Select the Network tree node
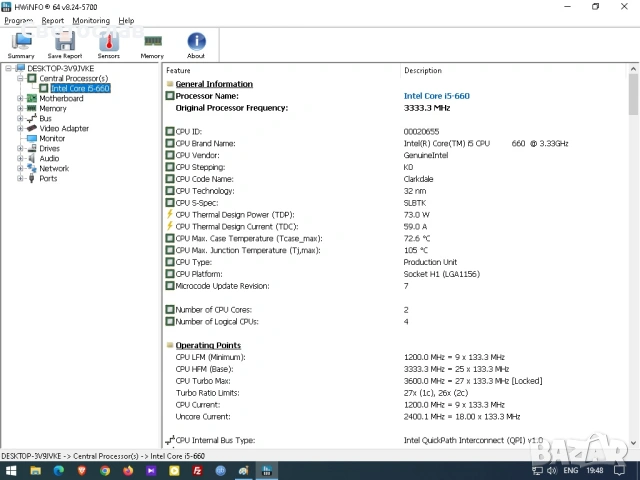 tap(54, 169)
